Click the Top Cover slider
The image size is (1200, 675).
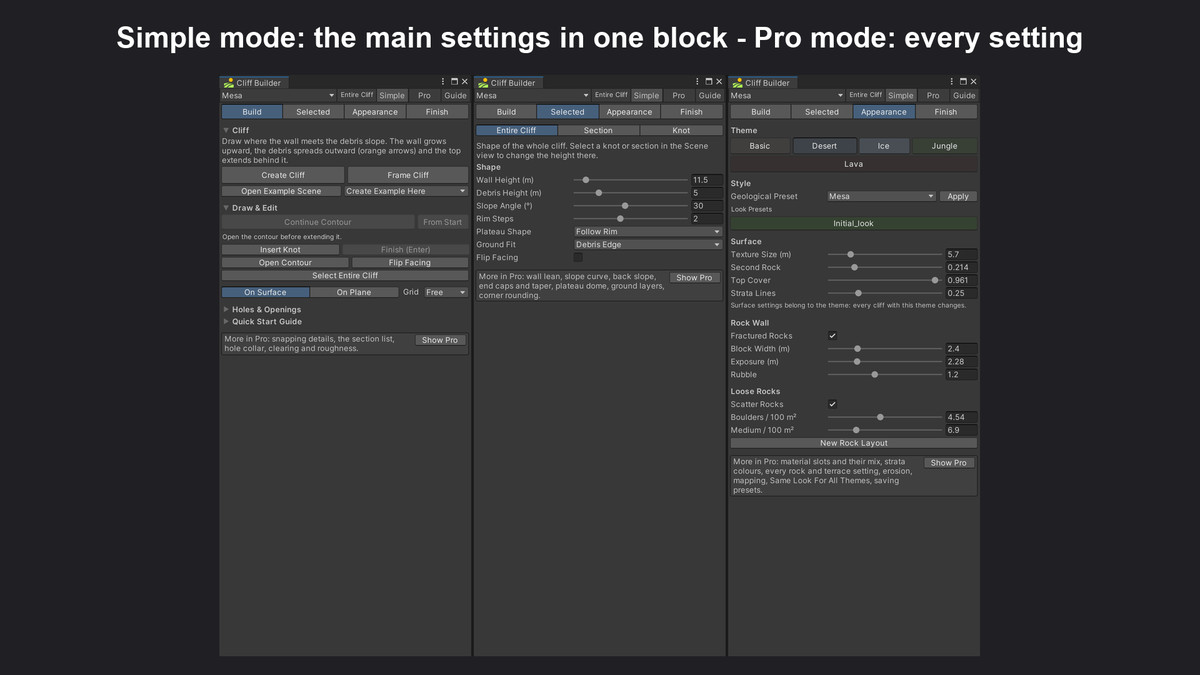tap(885, 280)
